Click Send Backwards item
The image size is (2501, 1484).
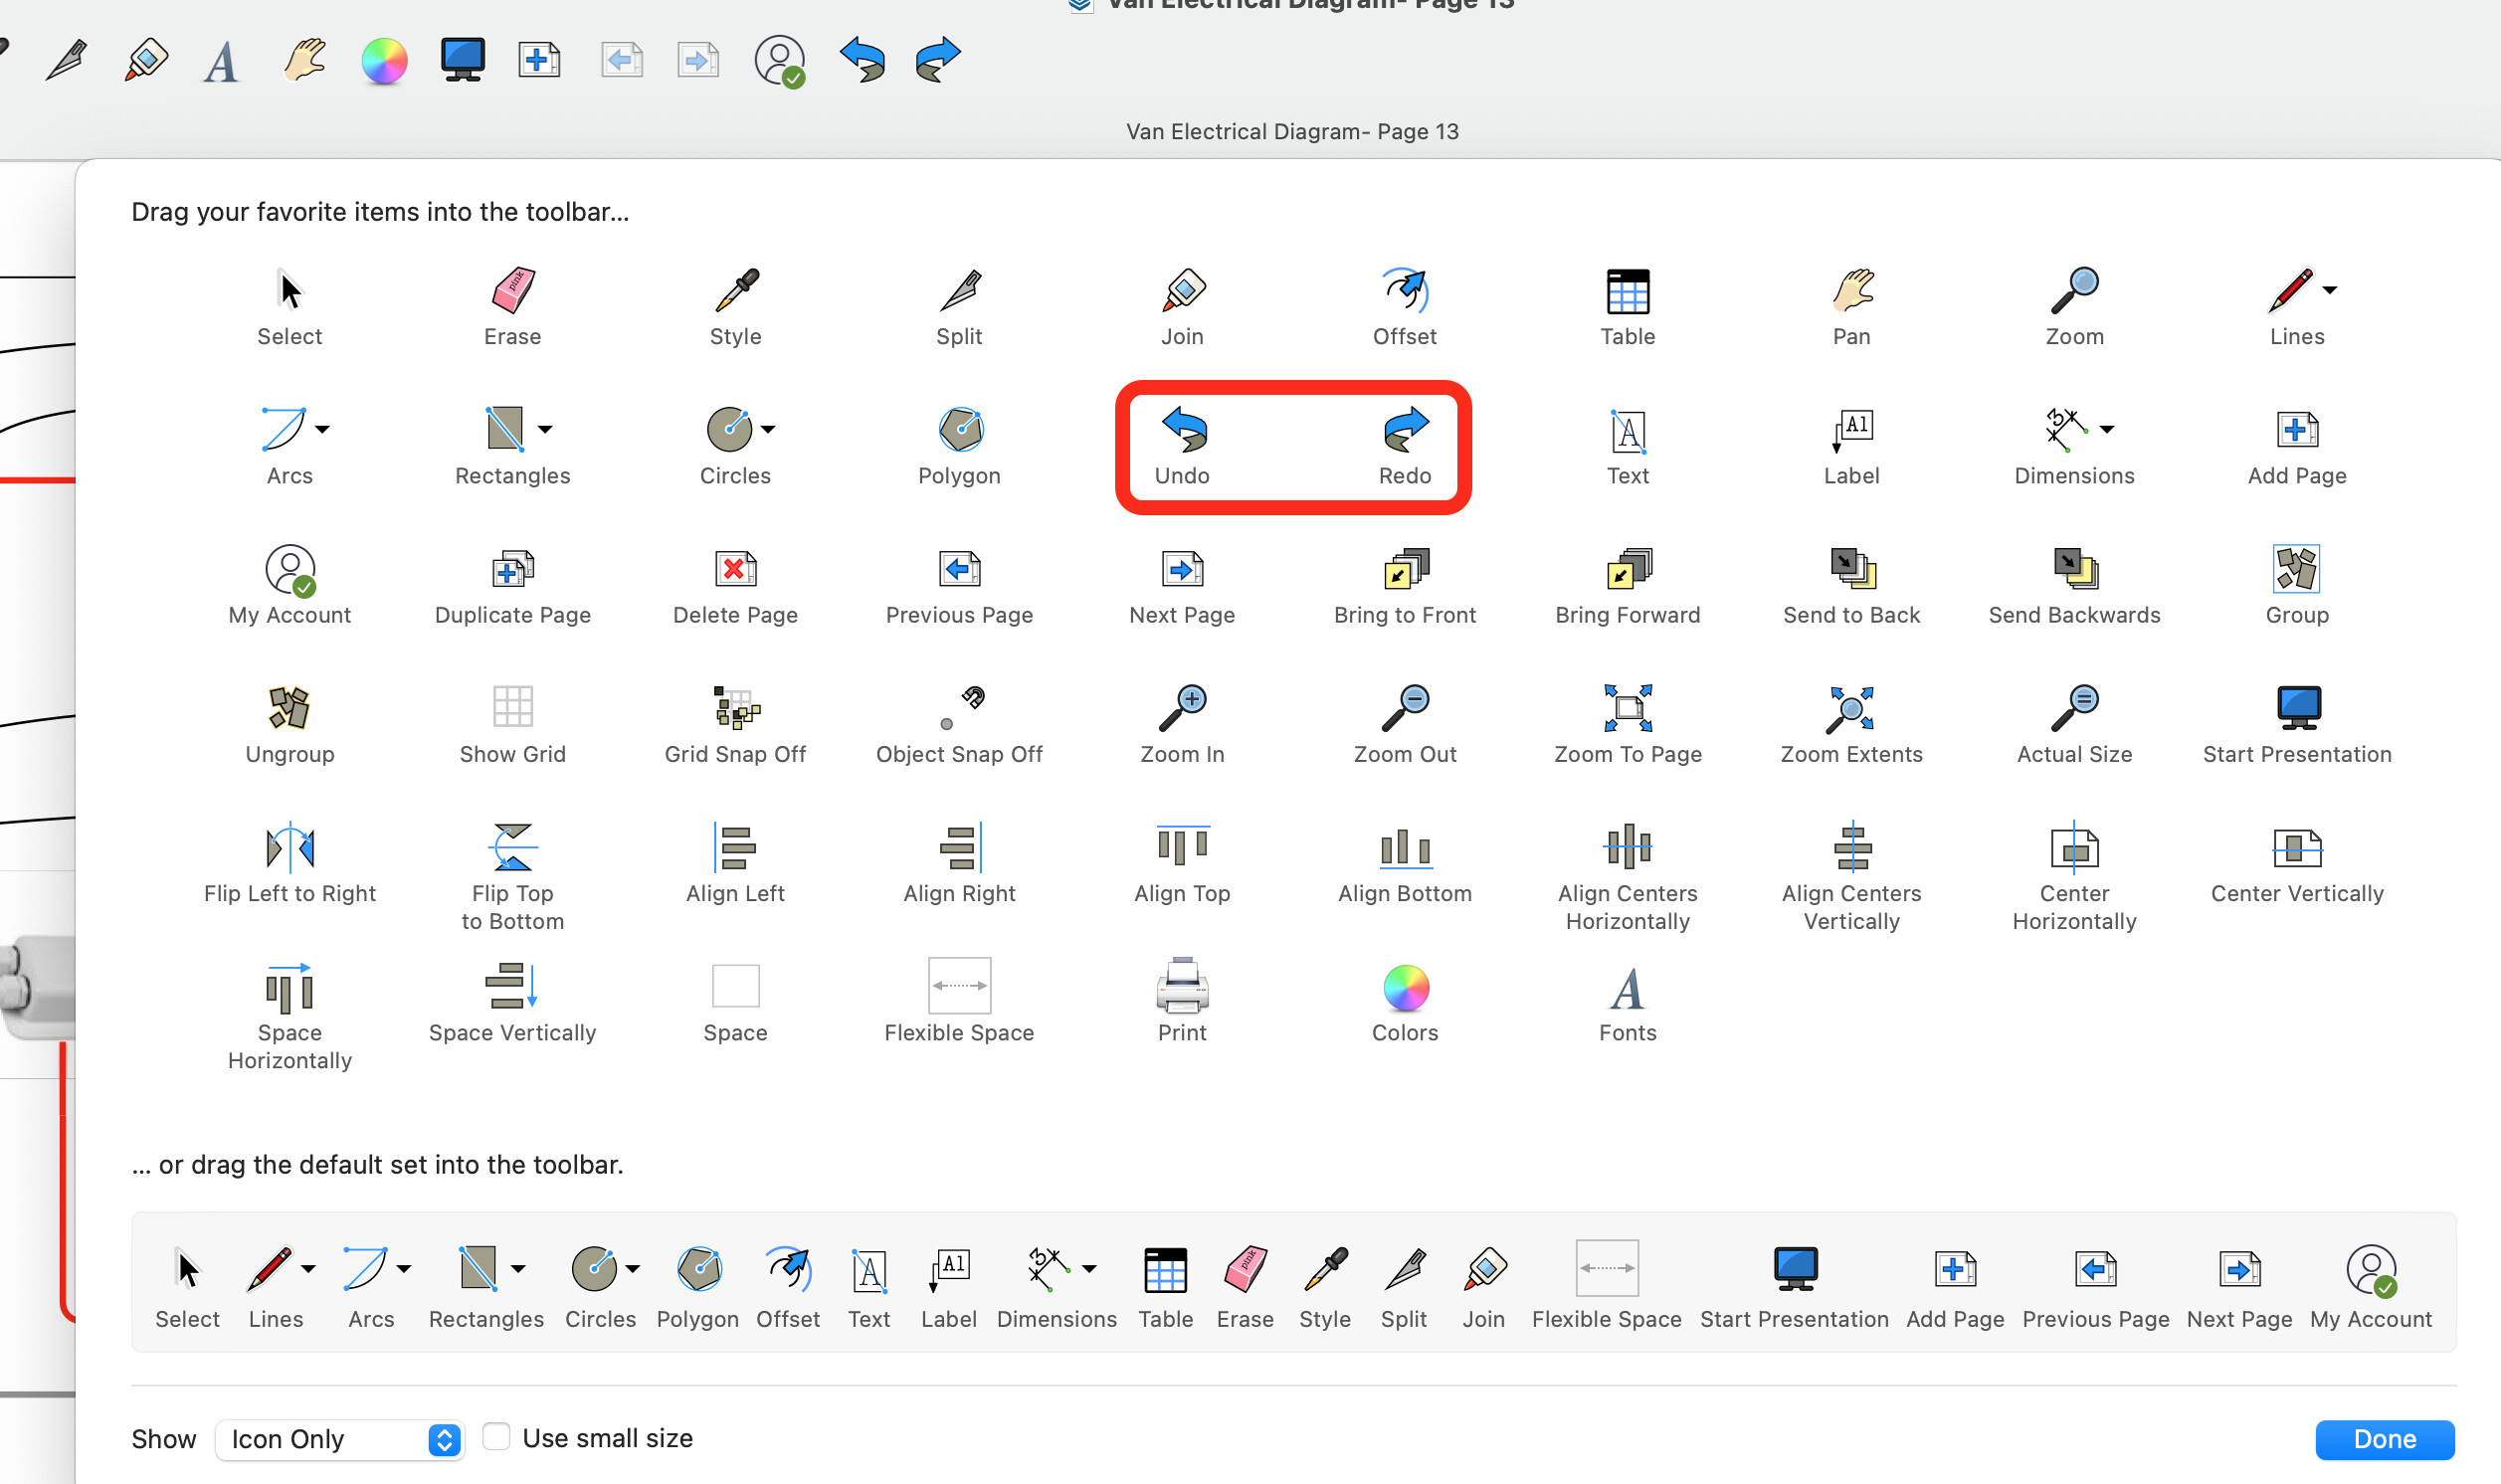pos(2074,585)
